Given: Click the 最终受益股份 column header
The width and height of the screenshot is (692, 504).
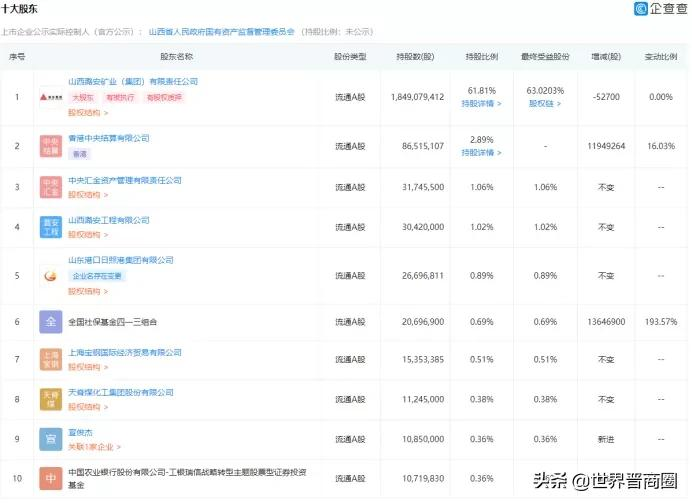Looking at the screenshot, I should (x=545, y=56).
